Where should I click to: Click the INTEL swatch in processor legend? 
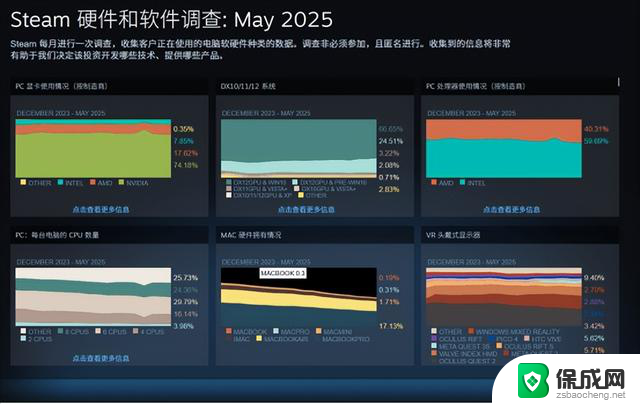[462, 182]
